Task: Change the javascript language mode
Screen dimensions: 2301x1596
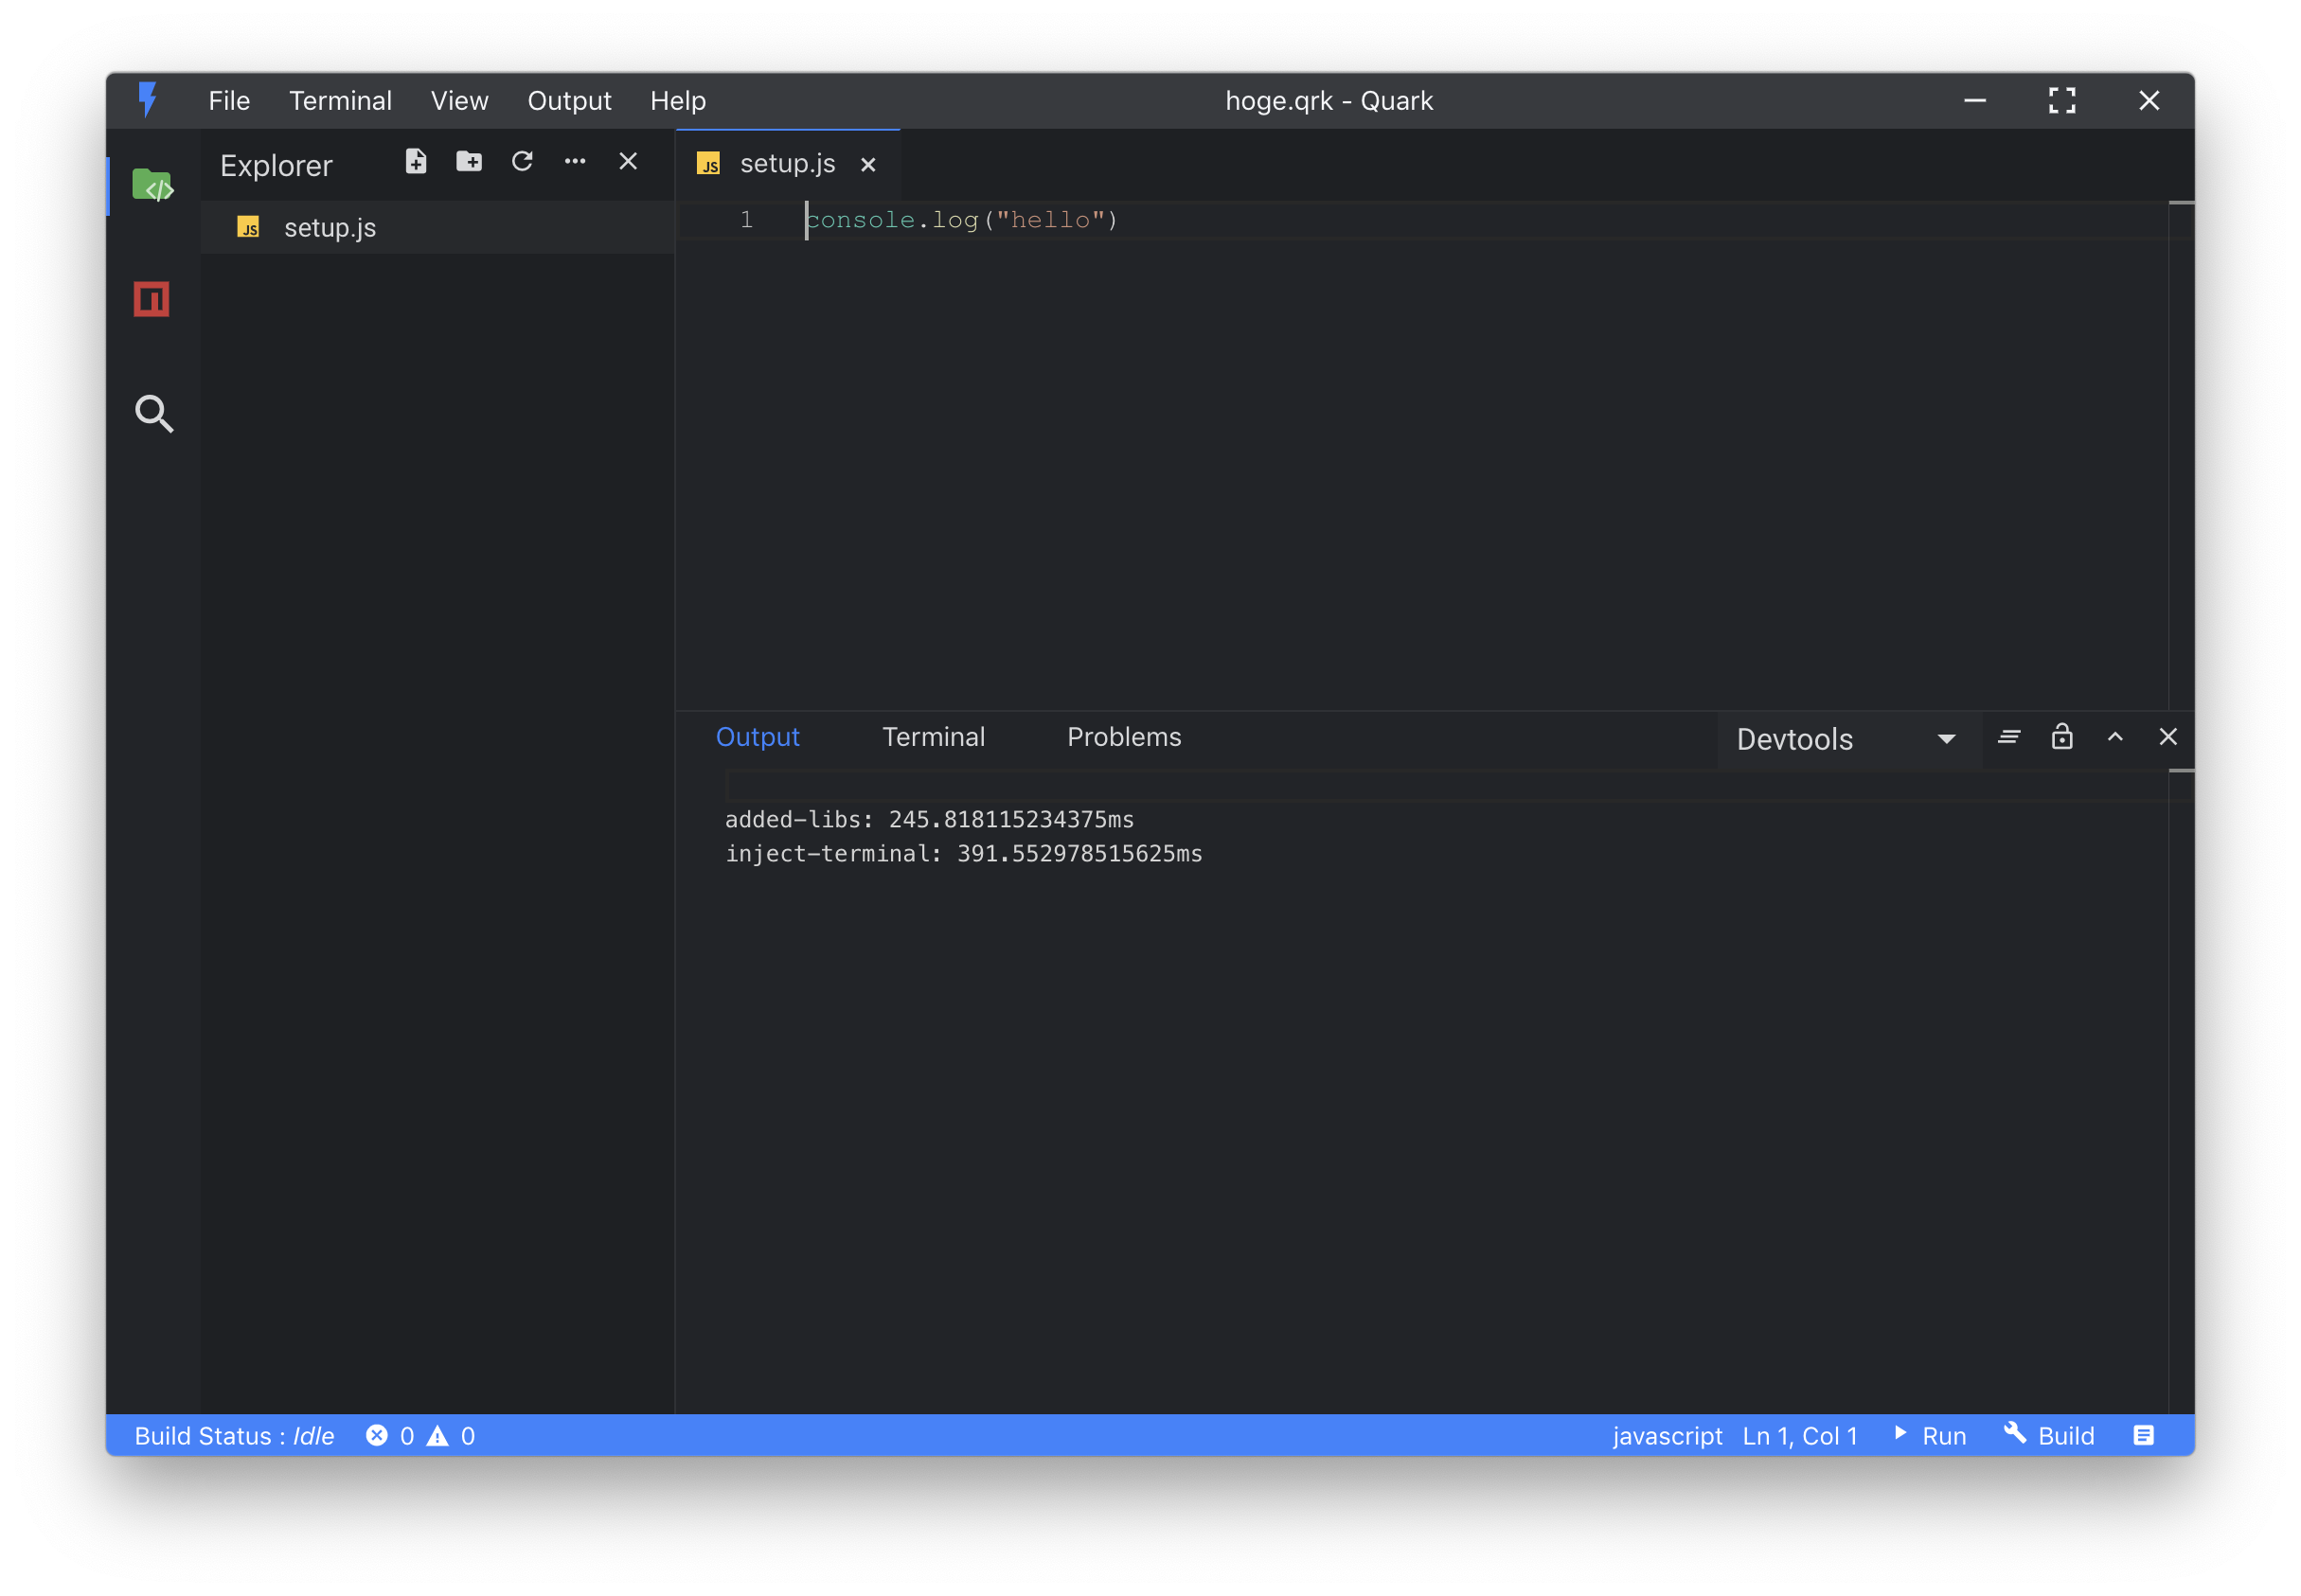Action: [1667, 1435]
